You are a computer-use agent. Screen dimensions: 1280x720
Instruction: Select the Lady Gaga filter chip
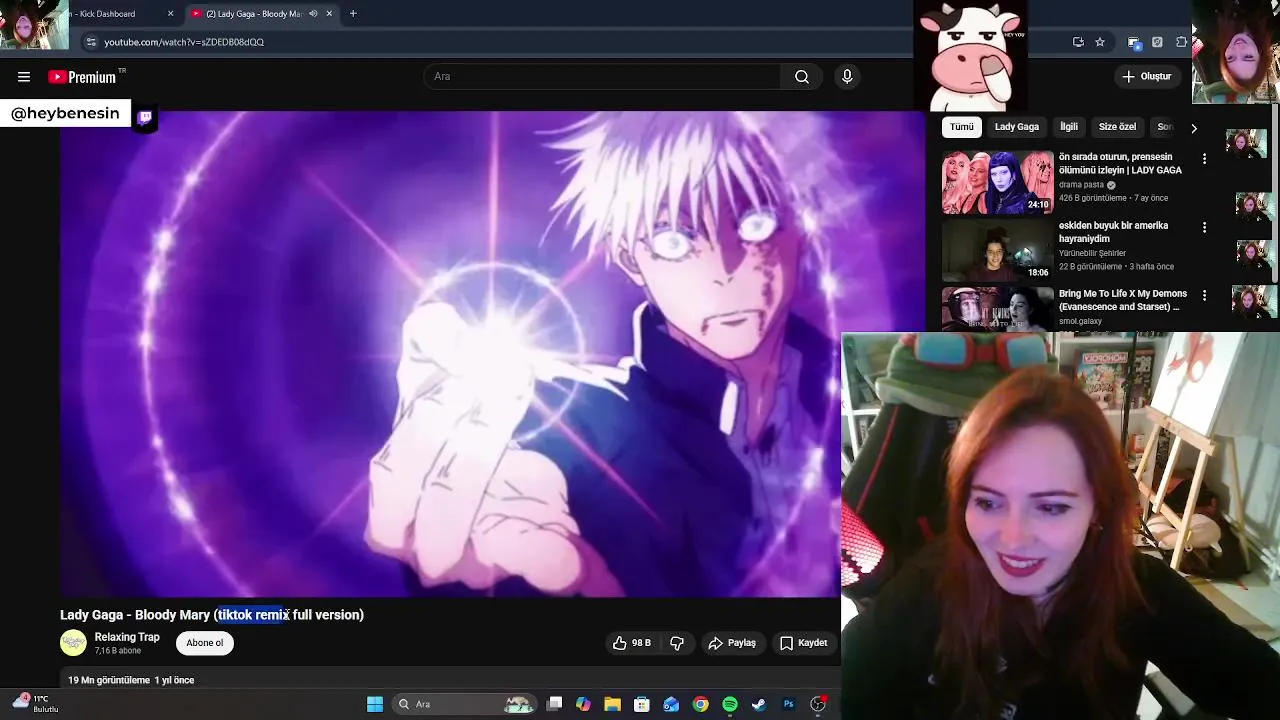pyautogui.click(x=1017, y=127)
